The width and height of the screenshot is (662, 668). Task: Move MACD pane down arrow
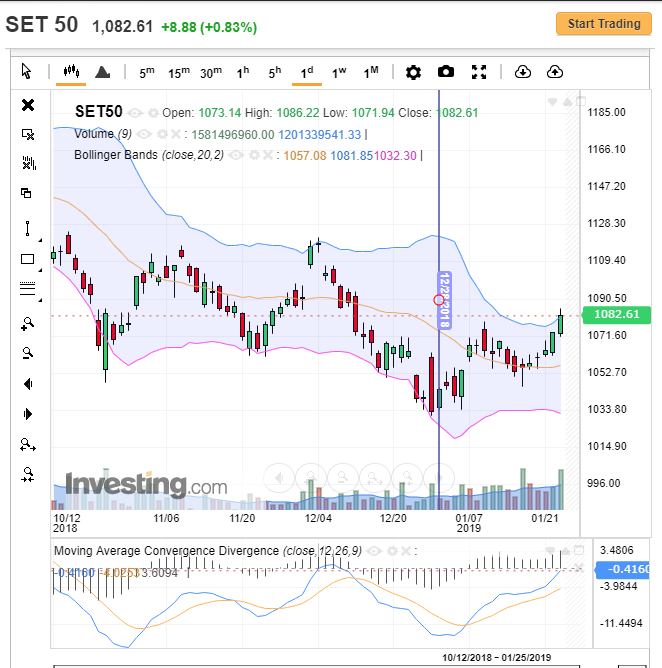(x=550, y=550)
